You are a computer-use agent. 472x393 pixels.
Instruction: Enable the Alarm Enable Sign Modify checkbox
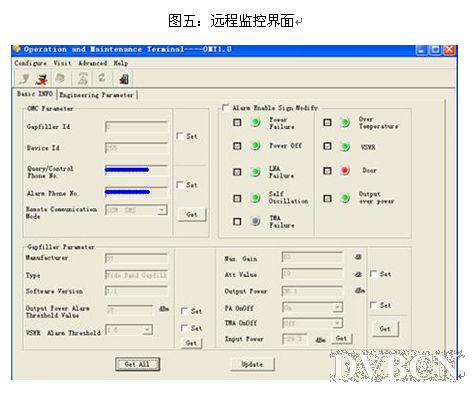coord(226,108)
